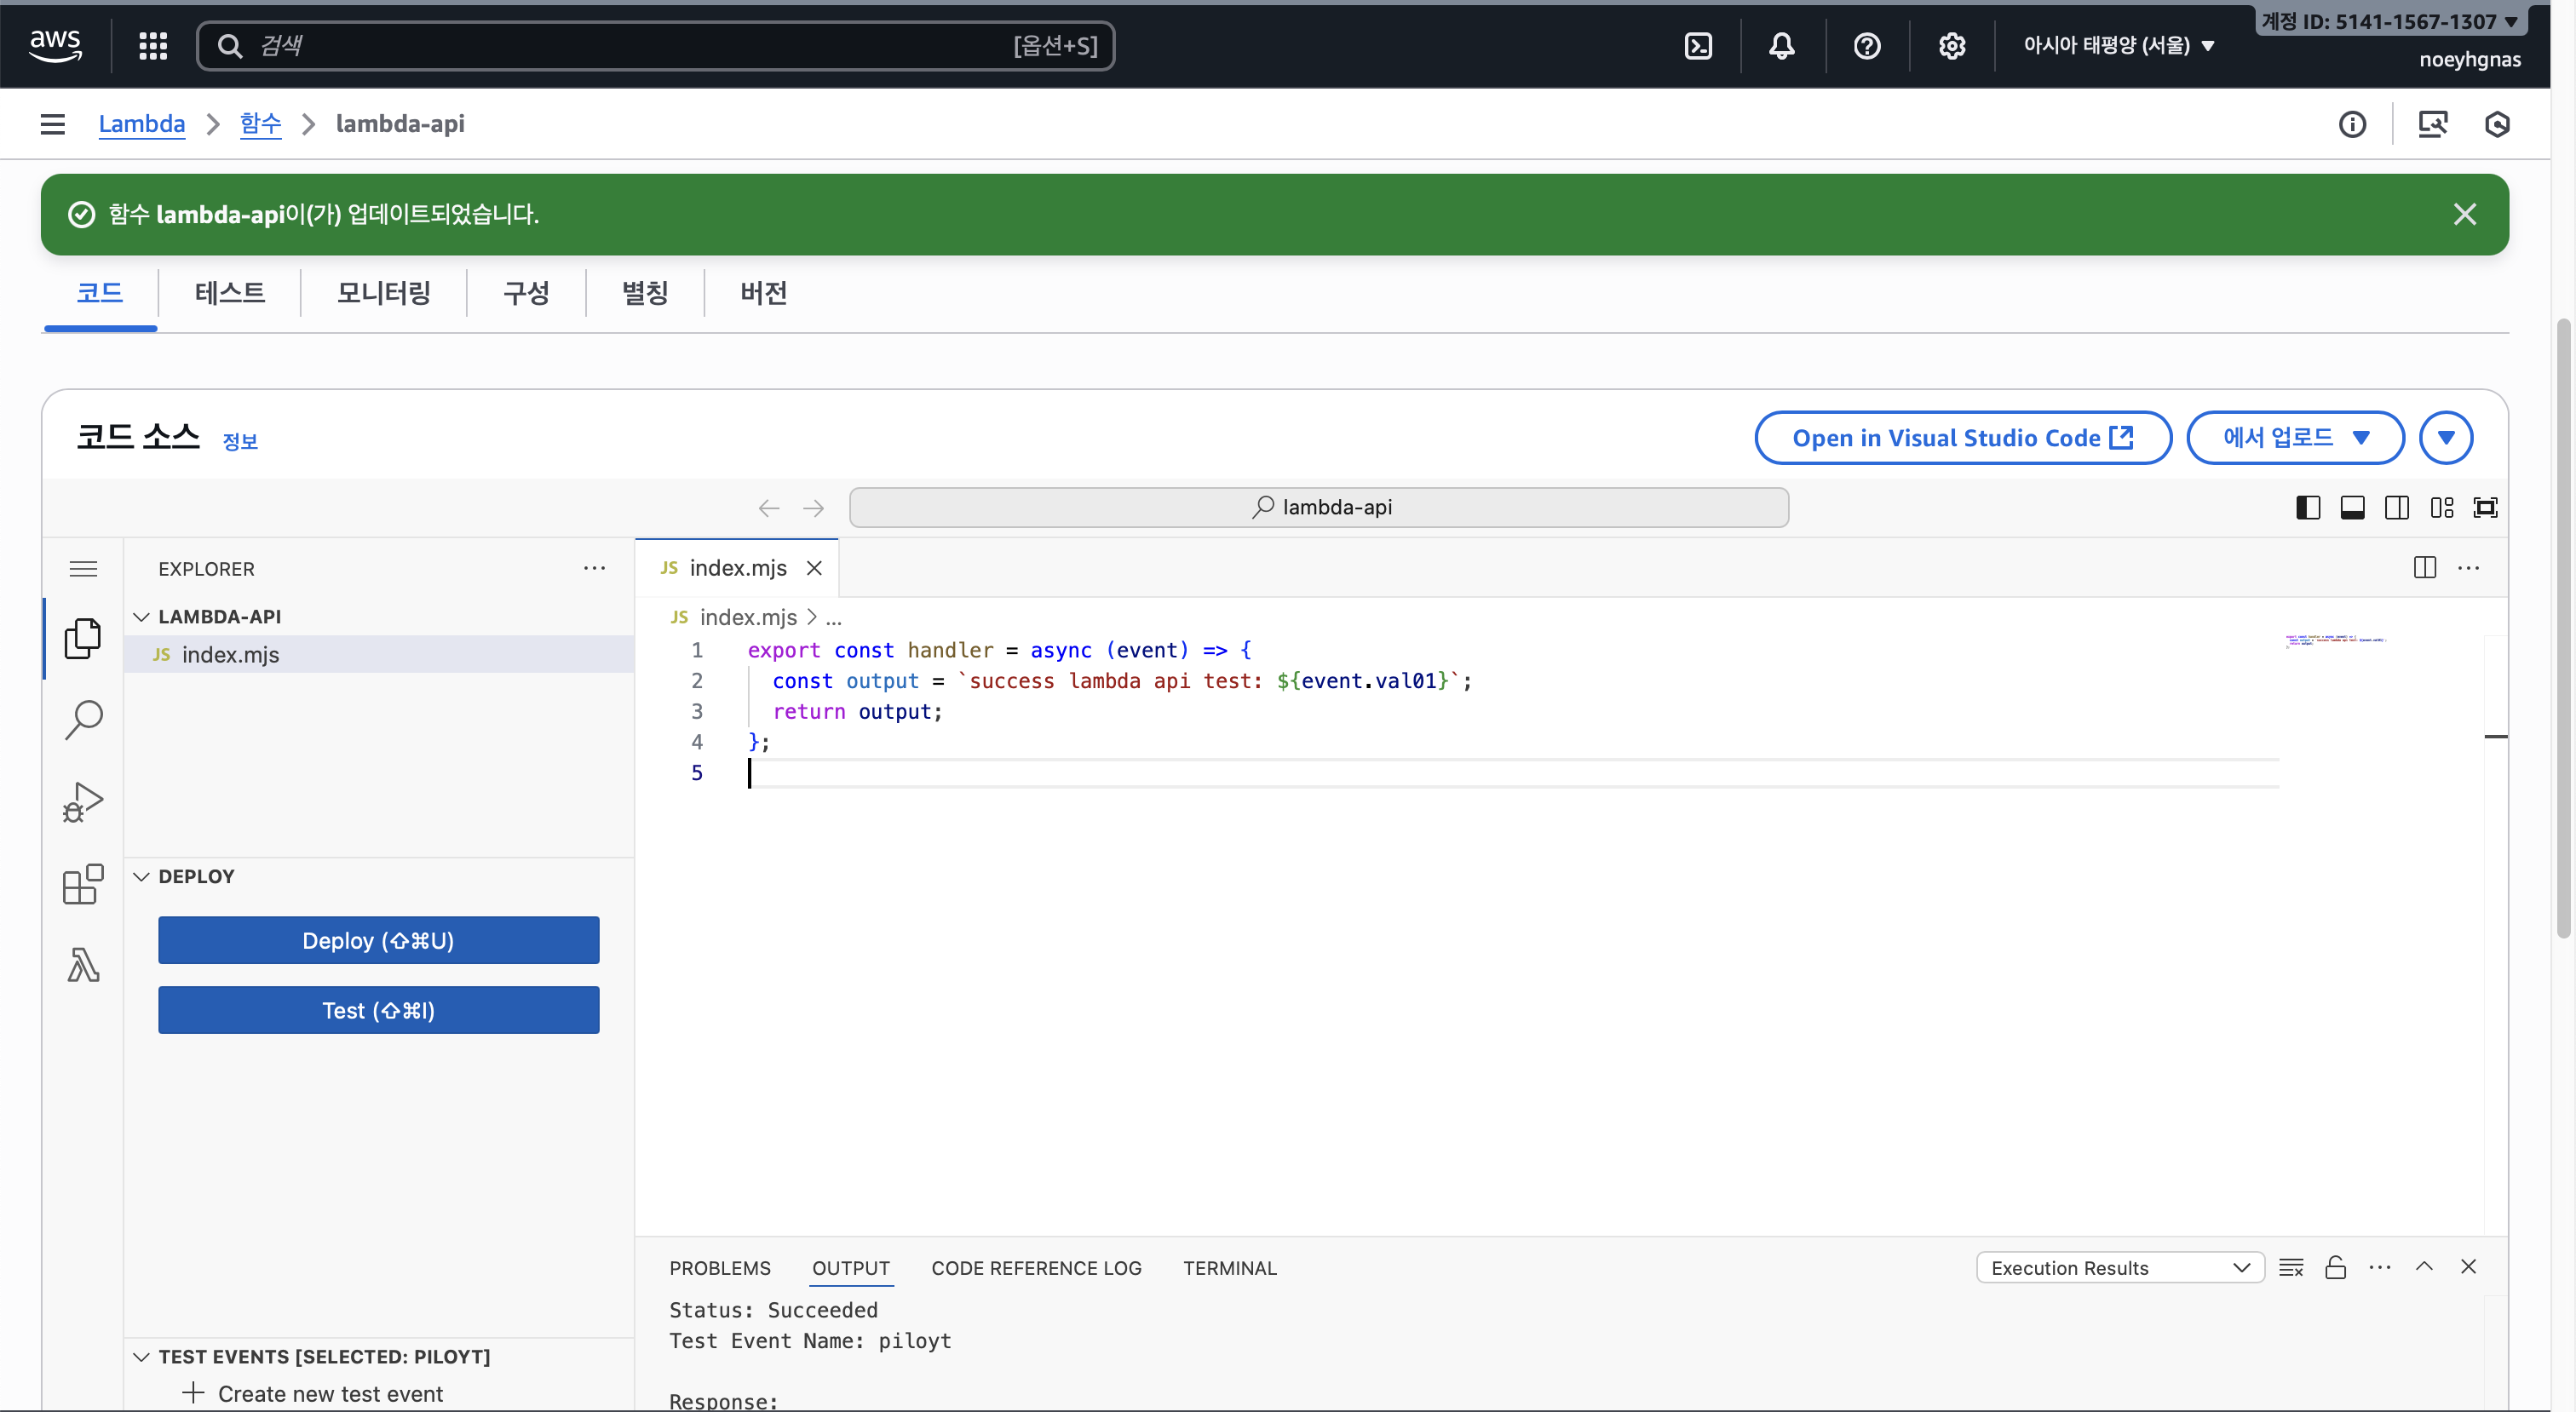Split the editor with split icon
This screenshot has width=2576, height=1412.
[x=2424, y=568]
